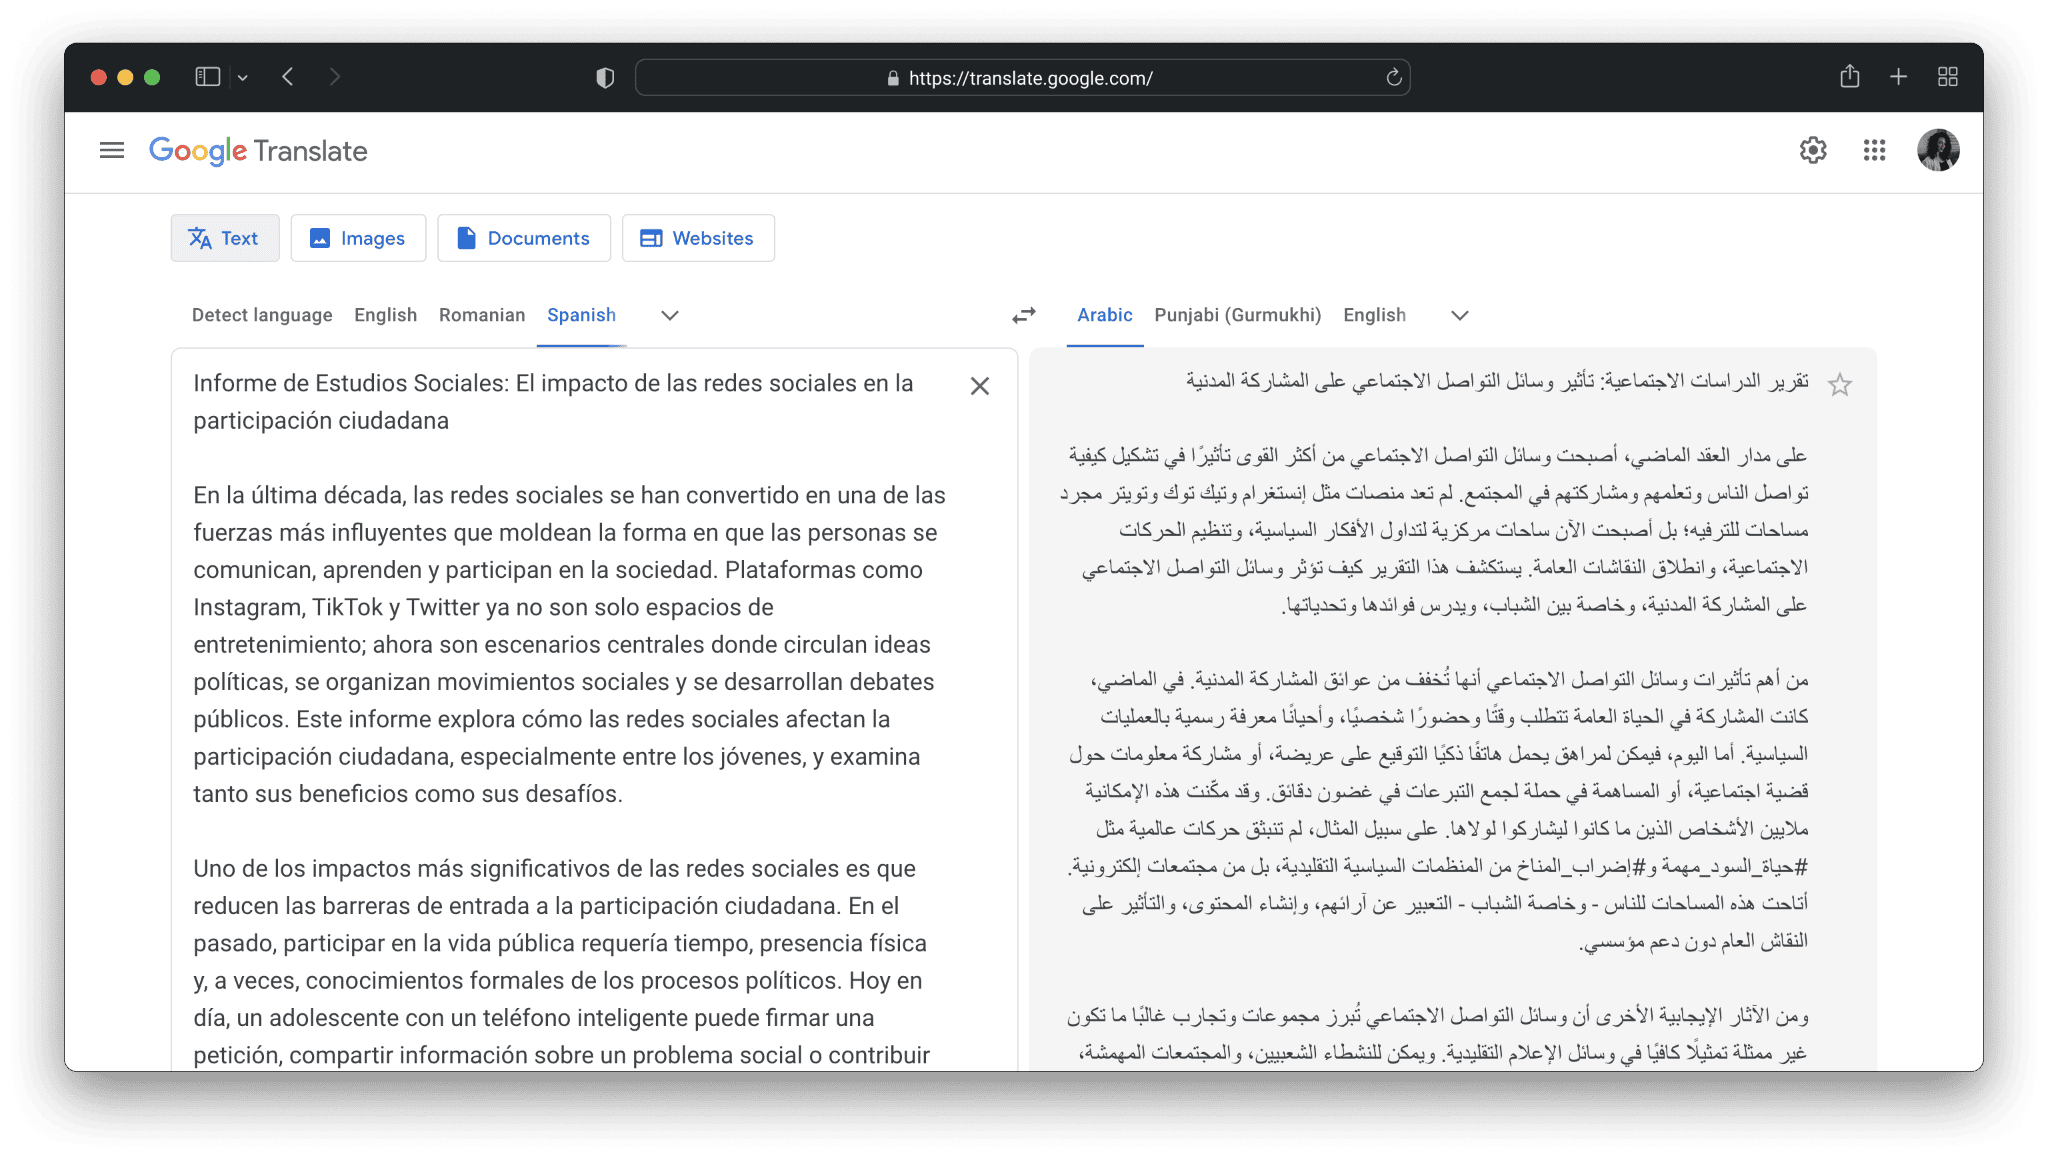Toggle the browser sidebar panel

207,77
